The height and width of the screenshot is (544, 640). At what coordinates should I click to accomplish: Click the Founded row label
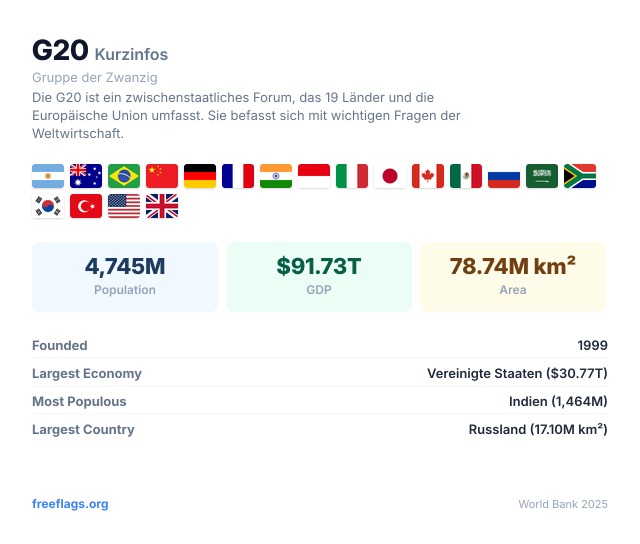coord(60,346)
